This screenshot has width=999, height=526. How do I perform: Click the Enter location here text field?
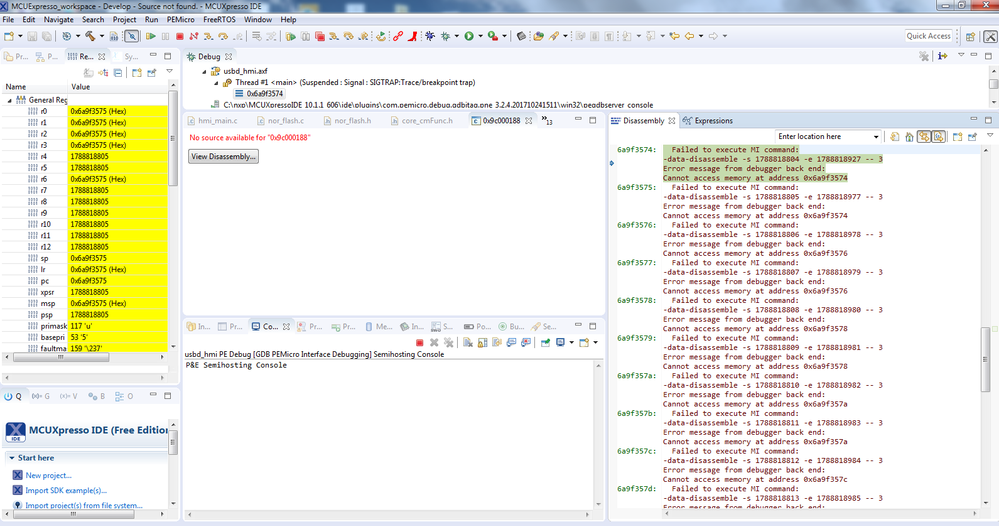tap(823, 137)
